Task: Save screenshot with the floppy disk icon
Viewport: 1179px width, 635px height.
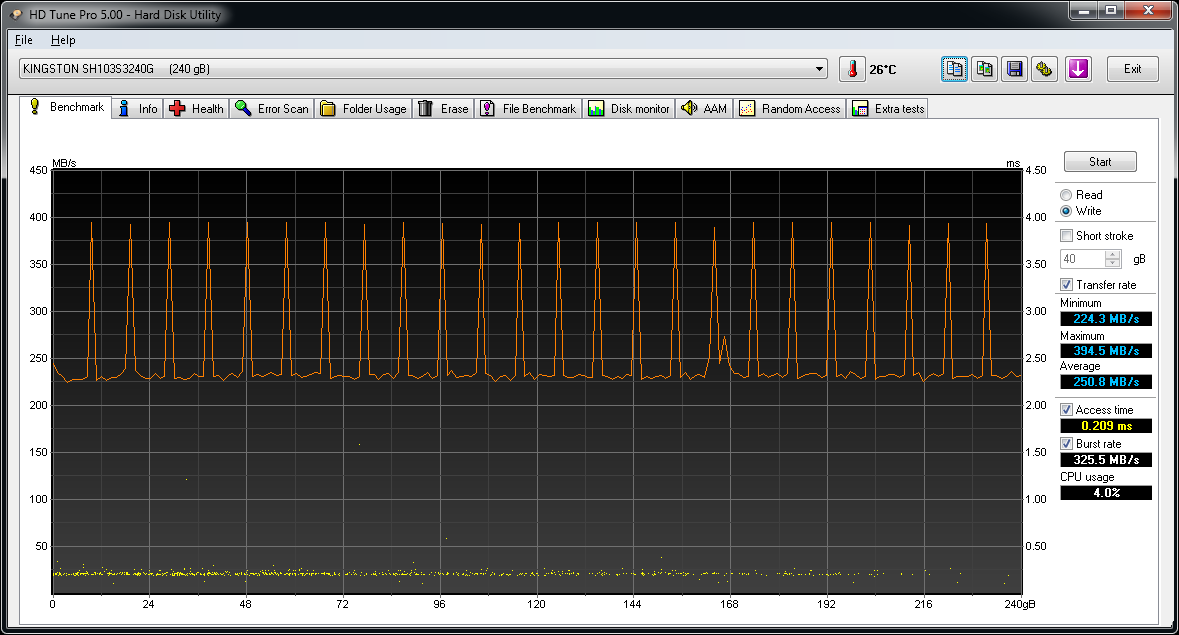Action: (1014, 69)
